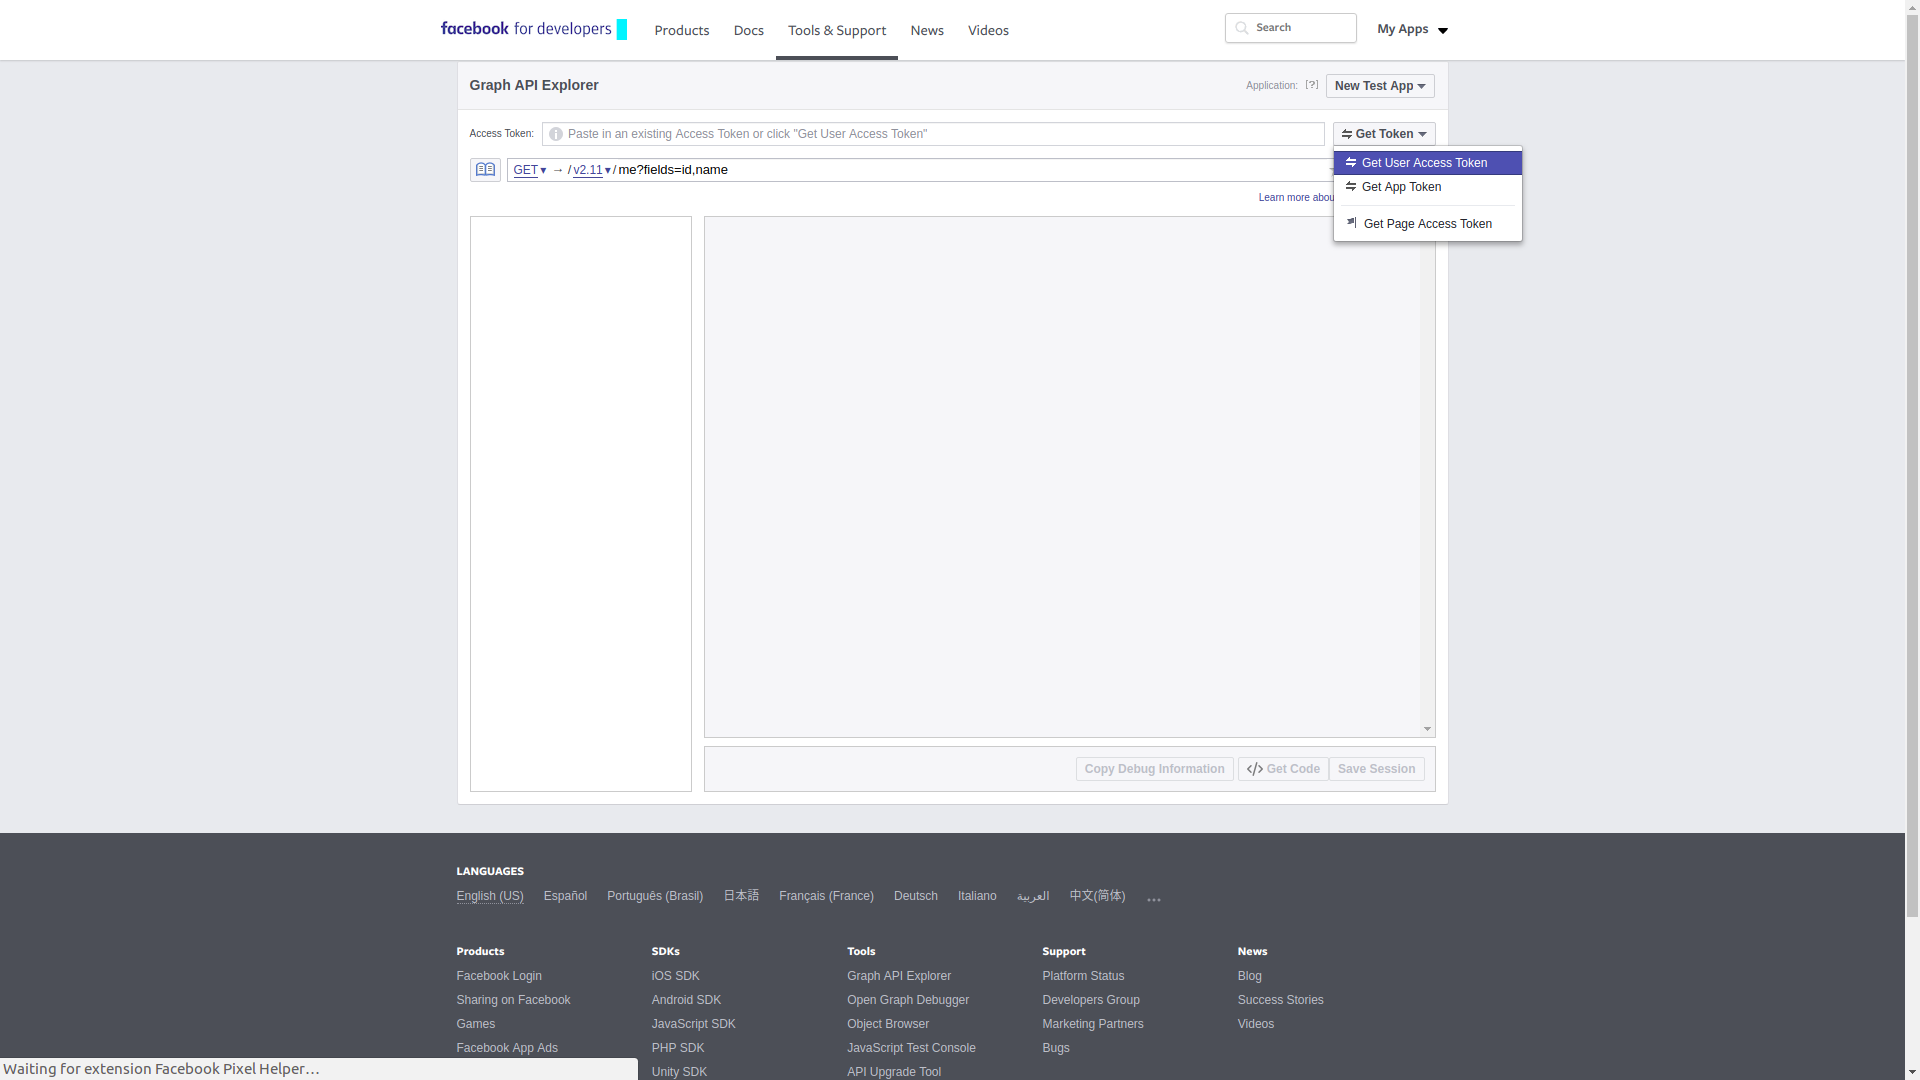Screen dimensions: 1920x1080
Task: Select Italiano language
Action: pyautogui.click(x=977, y=896)
